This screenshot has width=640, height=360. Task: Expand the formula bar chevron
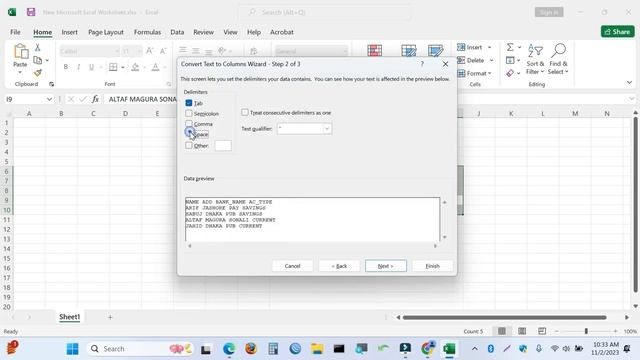(x=632, y=99)
